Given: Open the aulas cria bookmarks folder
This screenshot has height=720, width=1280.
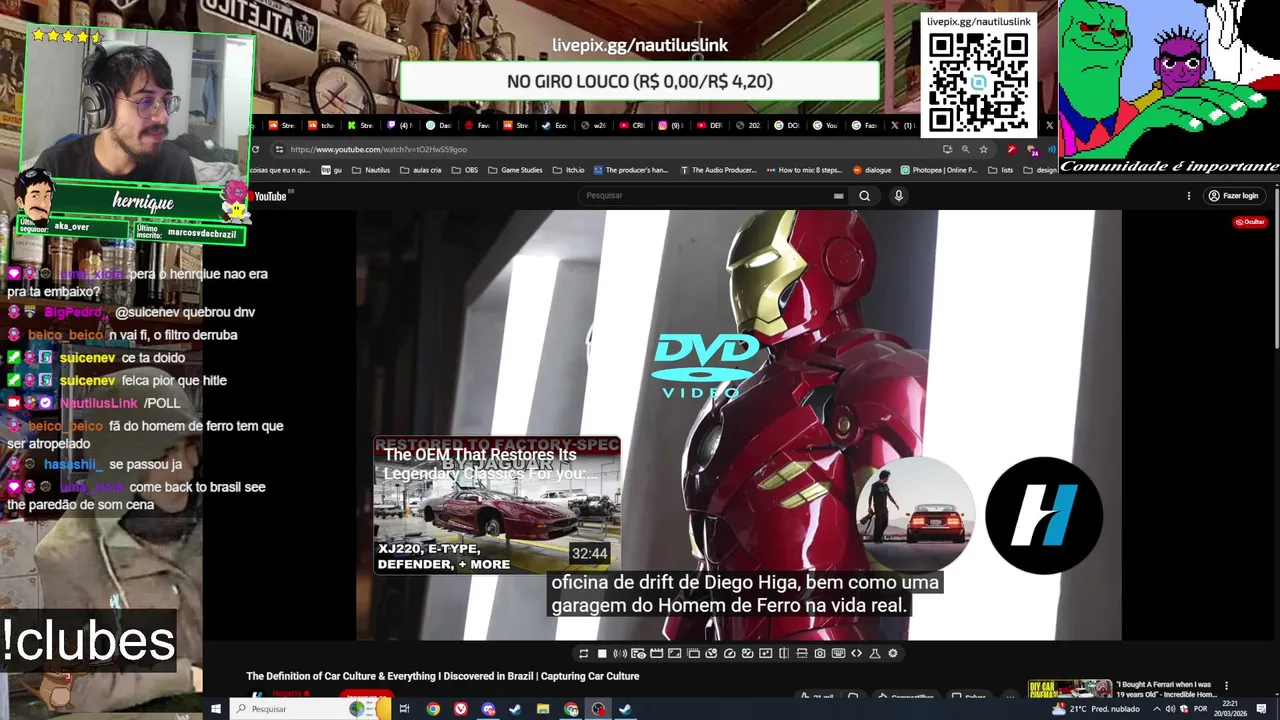Looking at the screenshot, I should [x=420, y=170].
